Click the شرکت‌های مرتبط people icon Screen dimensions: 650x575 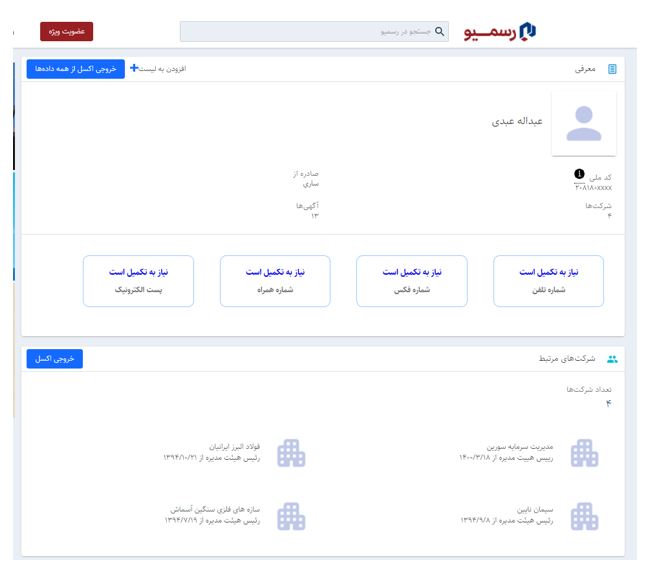(612, 358)
